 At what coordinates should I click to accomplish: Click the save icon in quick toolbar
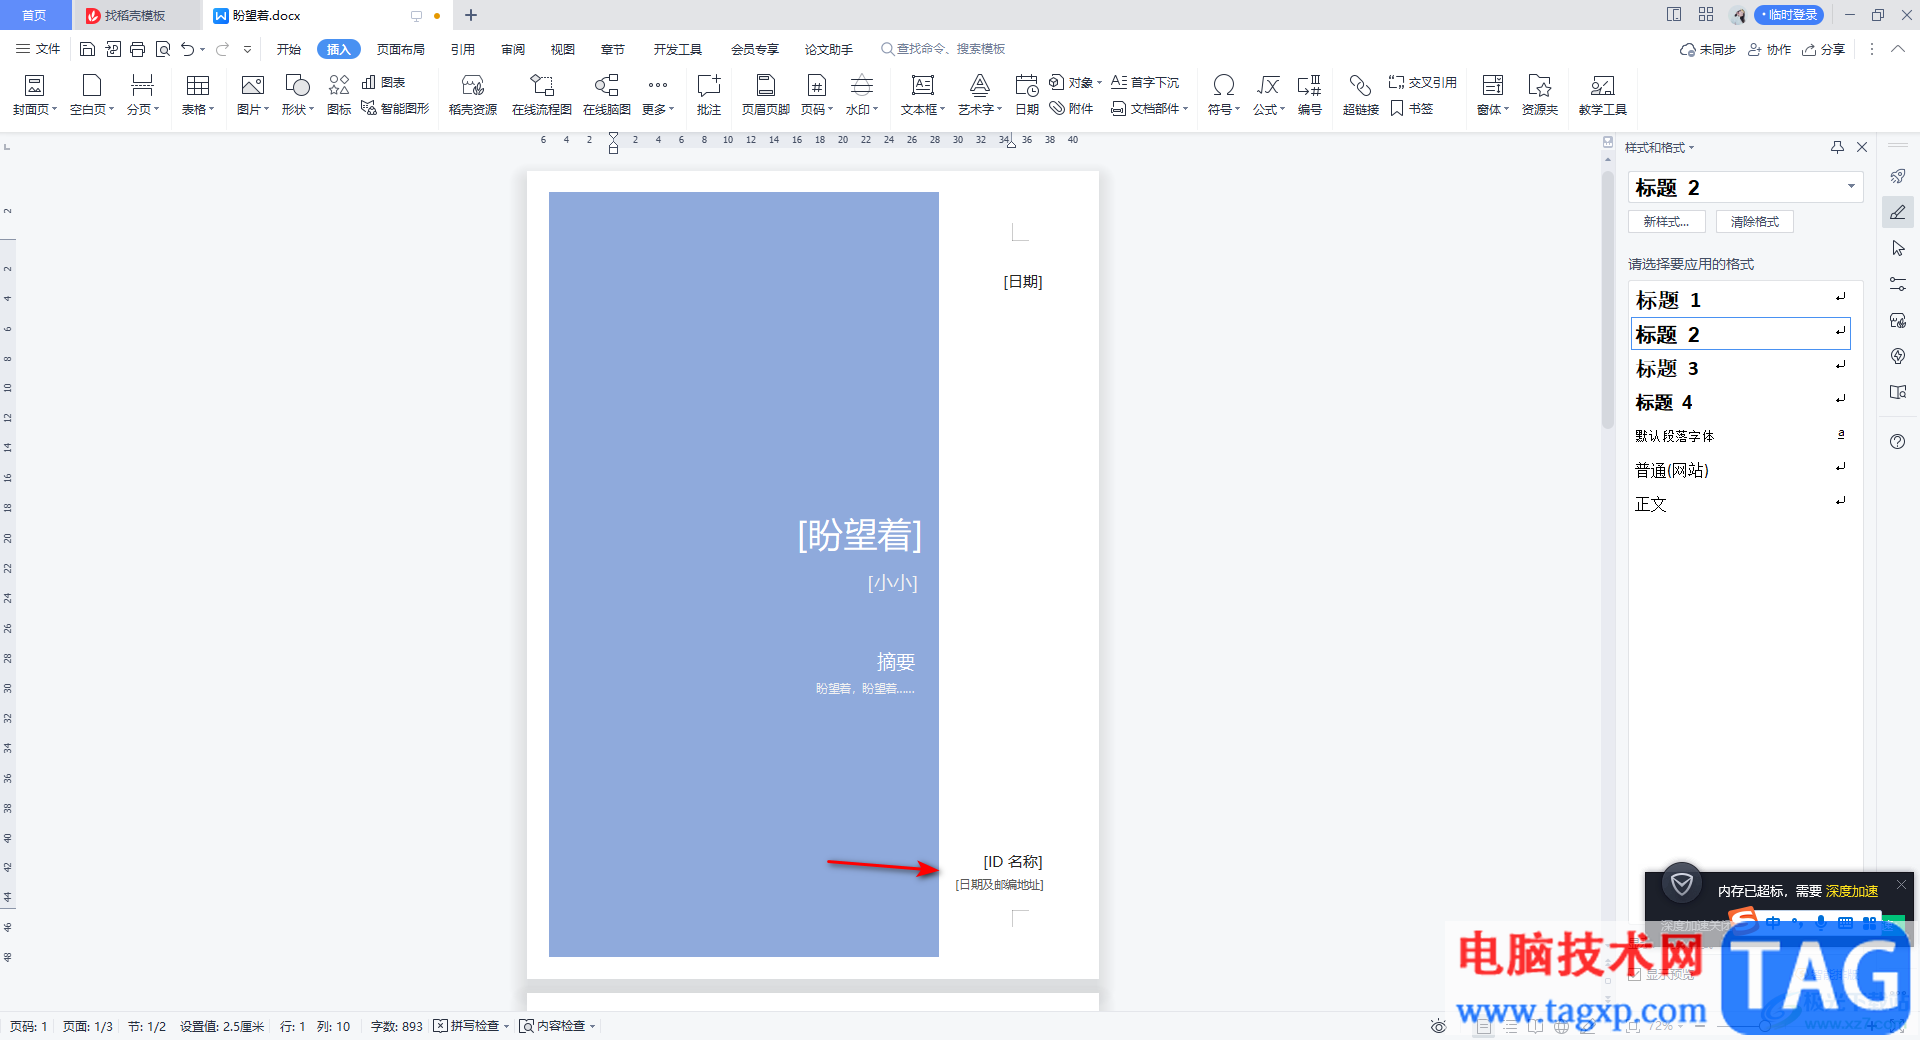[87, 49]
